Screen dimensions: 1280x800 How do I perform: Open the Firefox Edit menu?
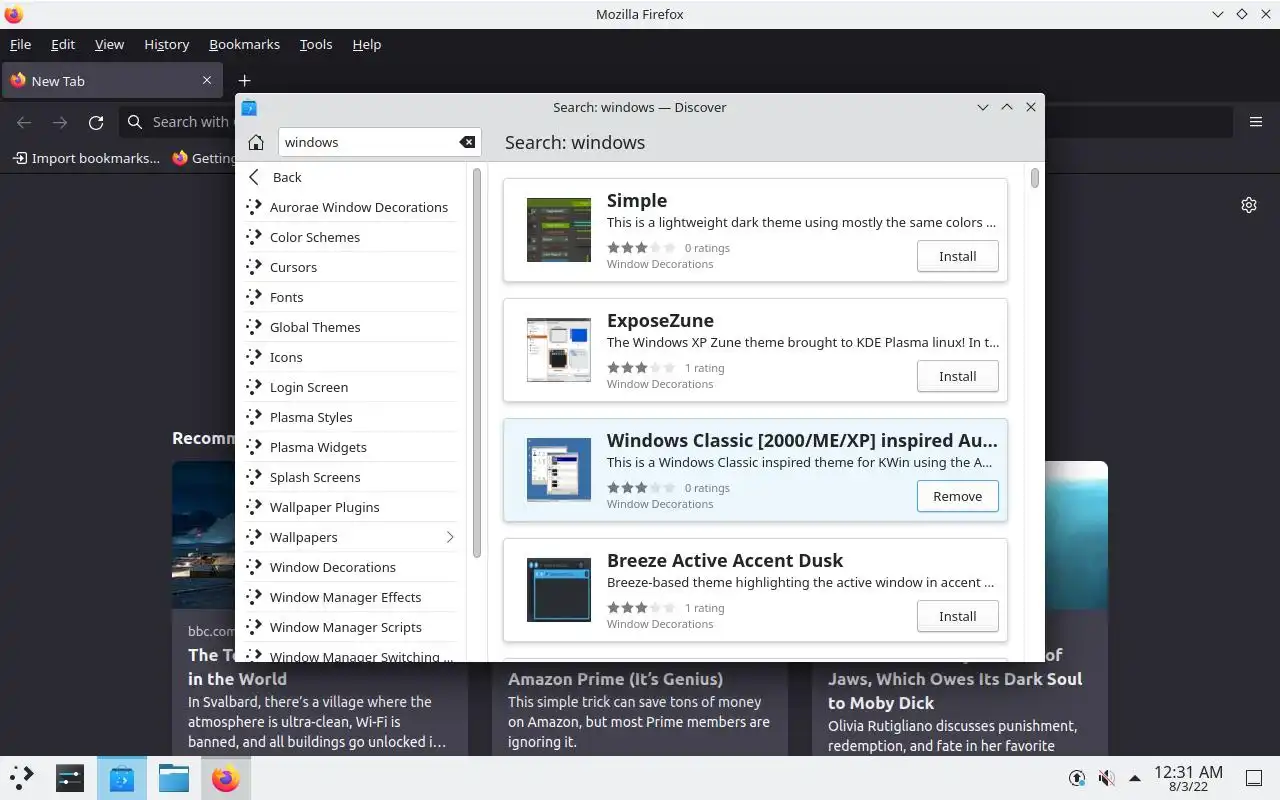63,44
